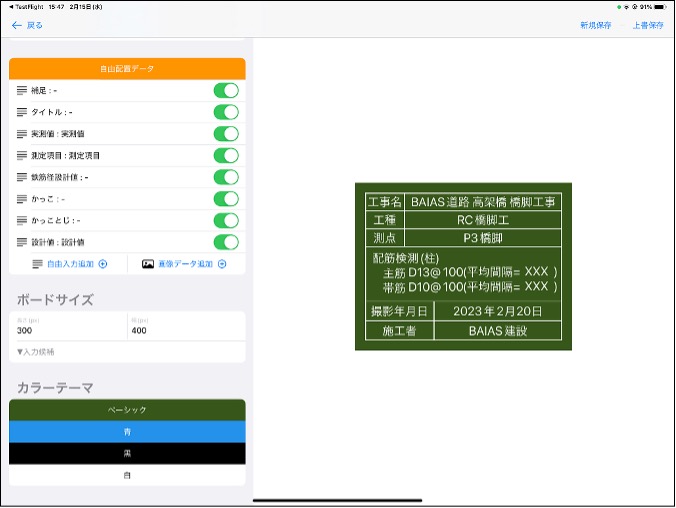The image size is (676, 508).
Task: Click 補足 : - row label
Action: click(44, 91)
